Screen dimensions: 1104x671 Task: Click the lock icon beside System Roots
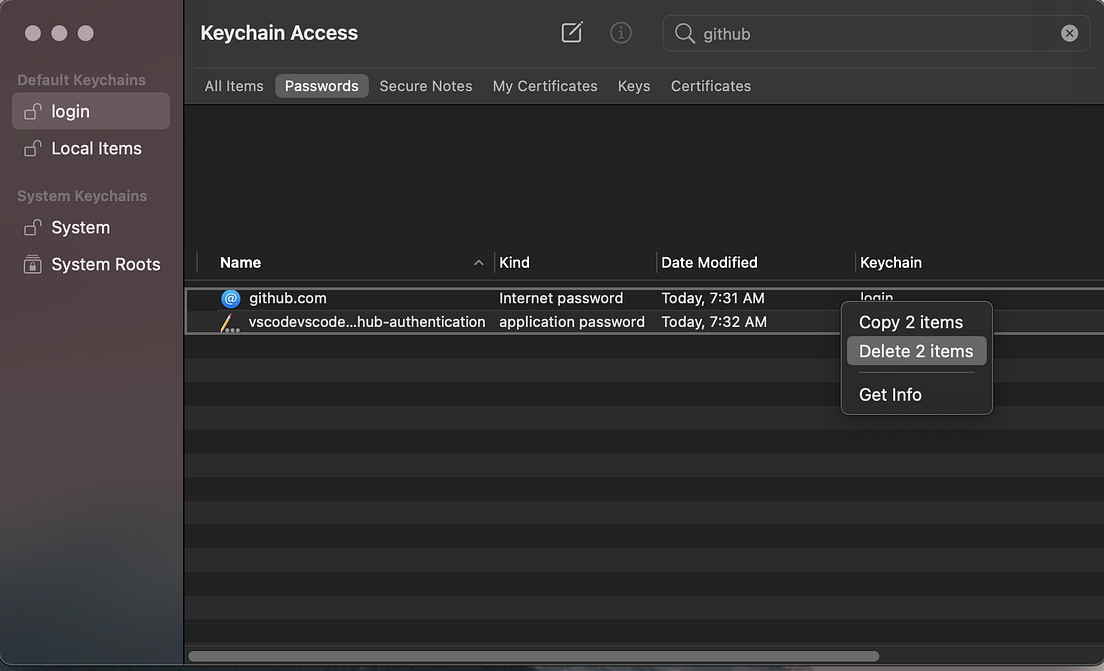(x=31, y=264)
